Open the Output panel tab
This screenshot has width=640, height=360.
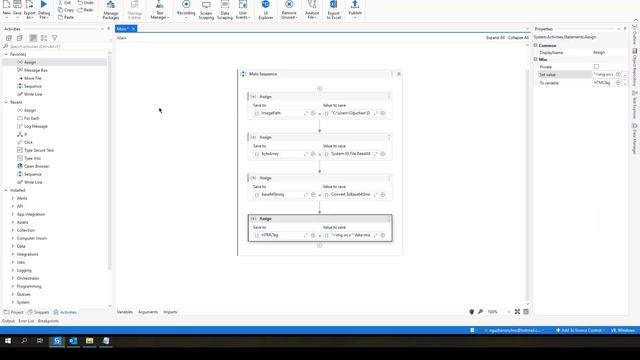pos(8,321)
